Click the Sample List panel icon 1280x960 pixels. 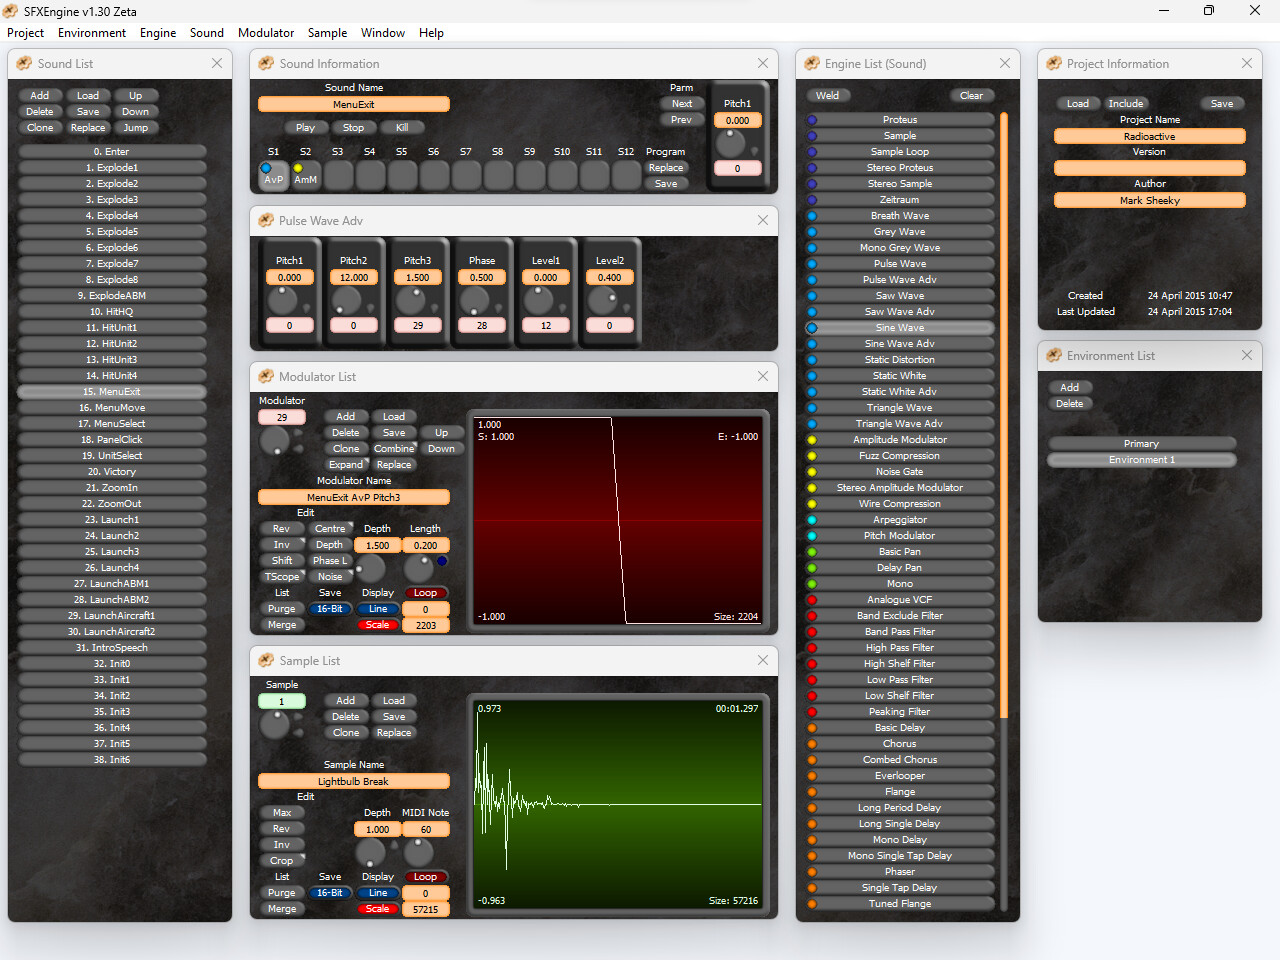[266, 660]
